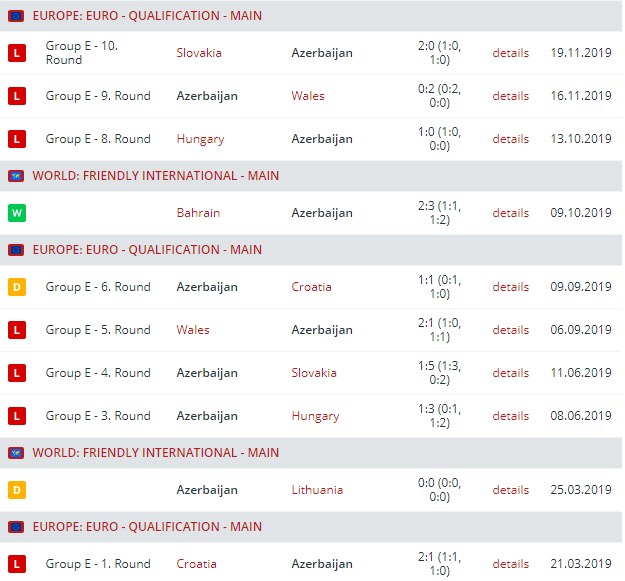Open details for Slovakia vs Azerbaijan 2:0
The image size is (625, 581).
(510, 53)
